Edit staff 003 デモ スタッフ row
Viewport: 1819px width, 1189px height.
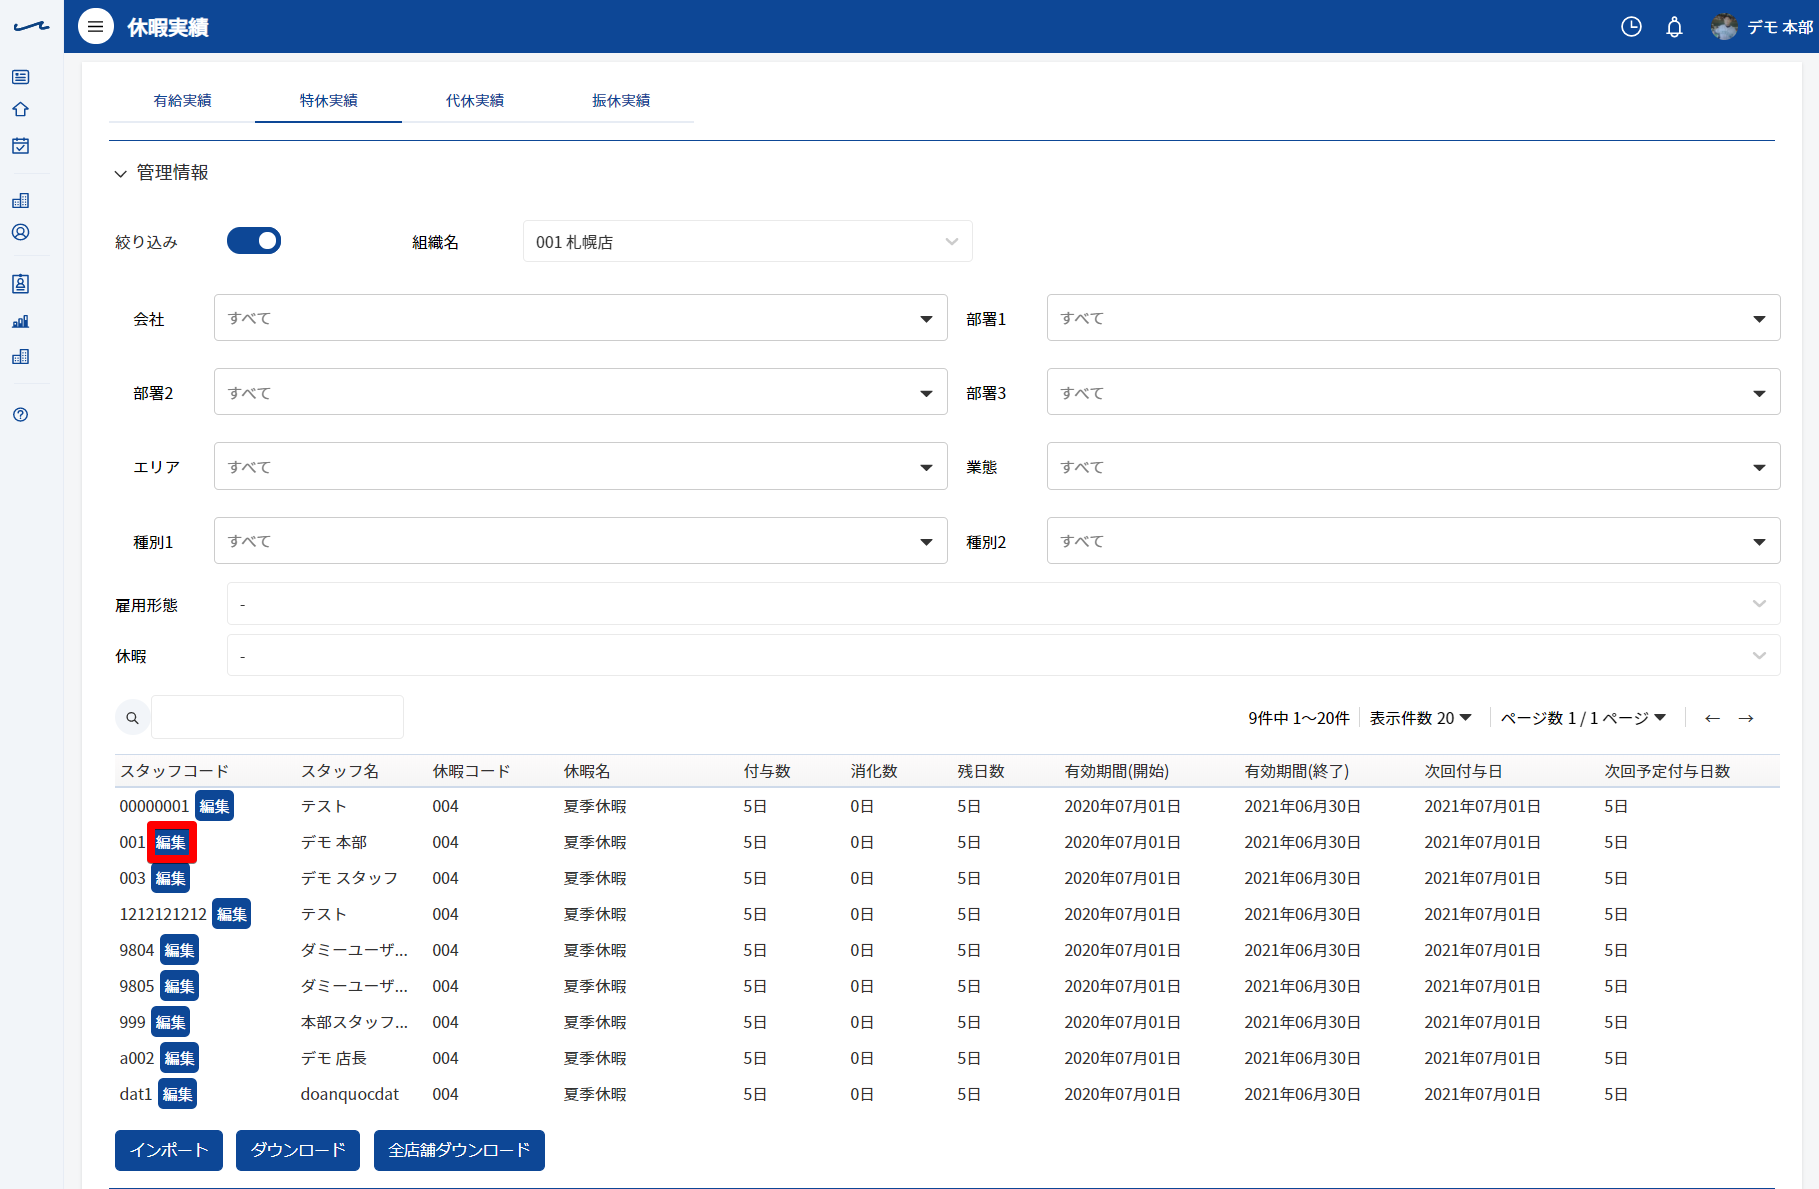(x=170, y=878)
